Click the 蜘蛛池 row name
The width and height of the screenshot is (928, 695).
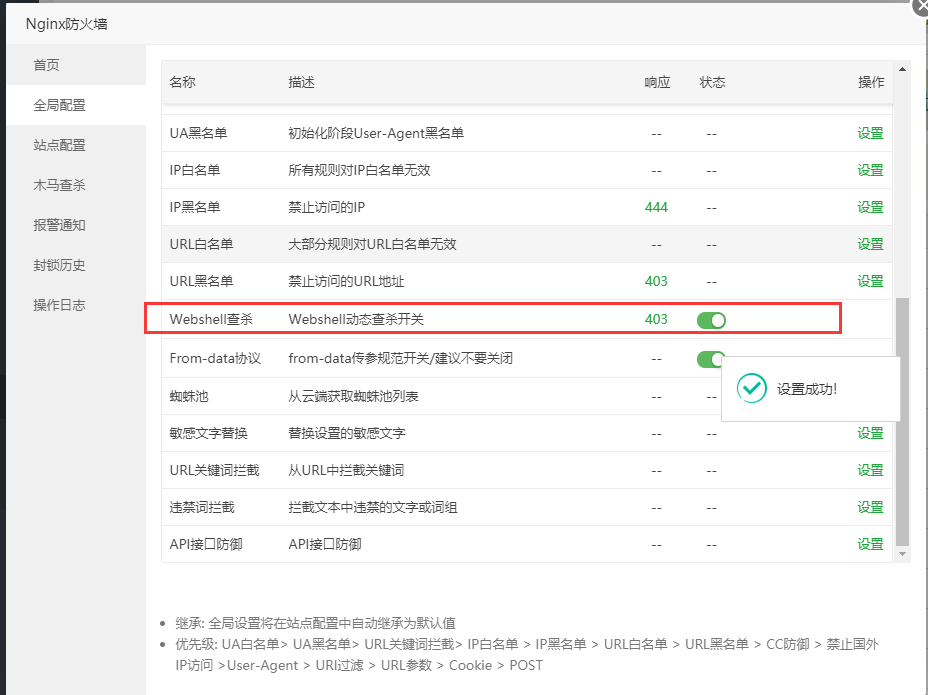[x=189, y=397]
